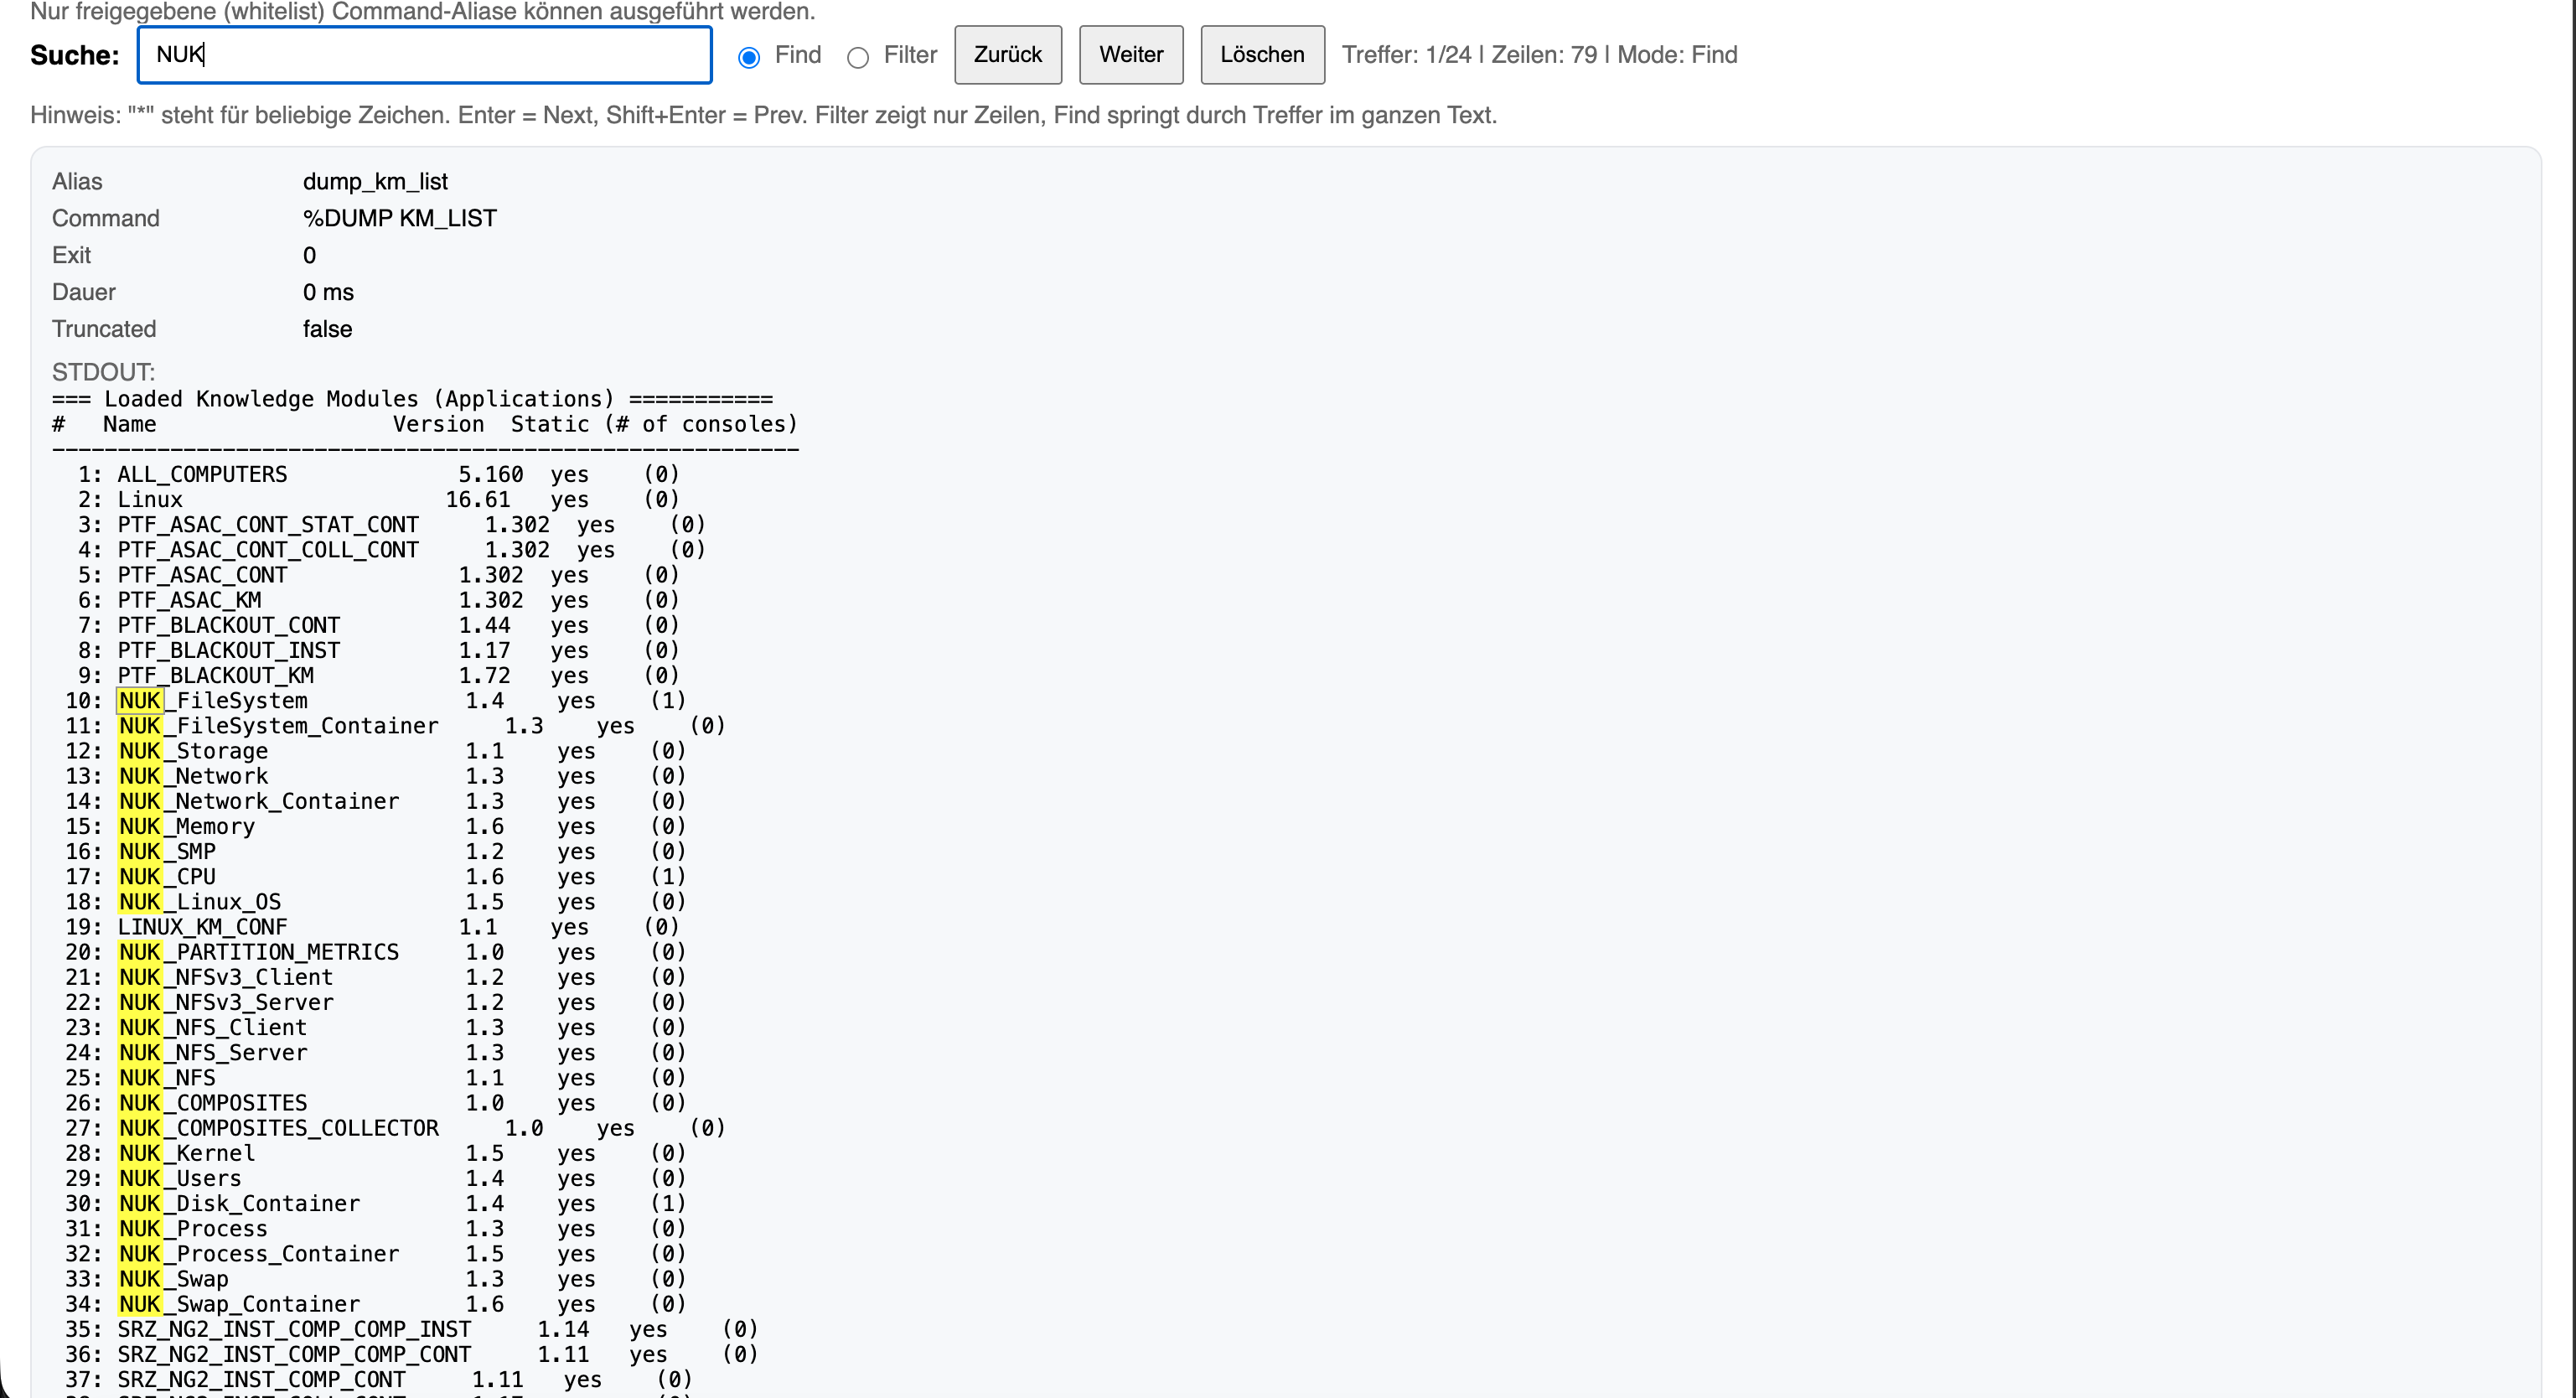Click the NUK_Storage entry

pos(193,750)
